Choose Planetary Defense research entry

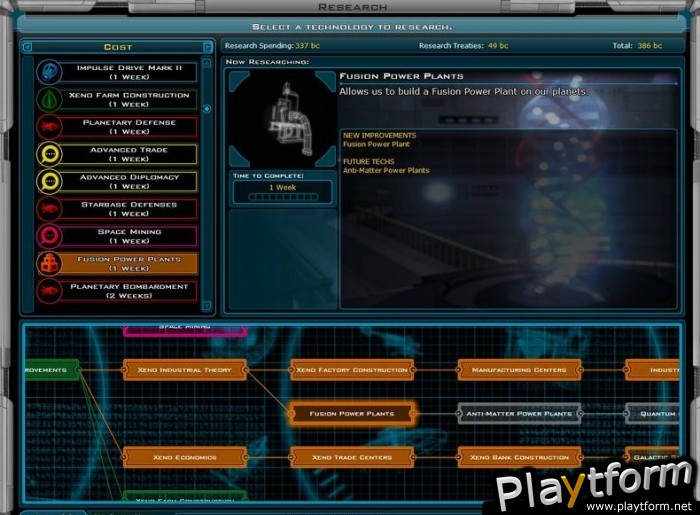[117, 127]
